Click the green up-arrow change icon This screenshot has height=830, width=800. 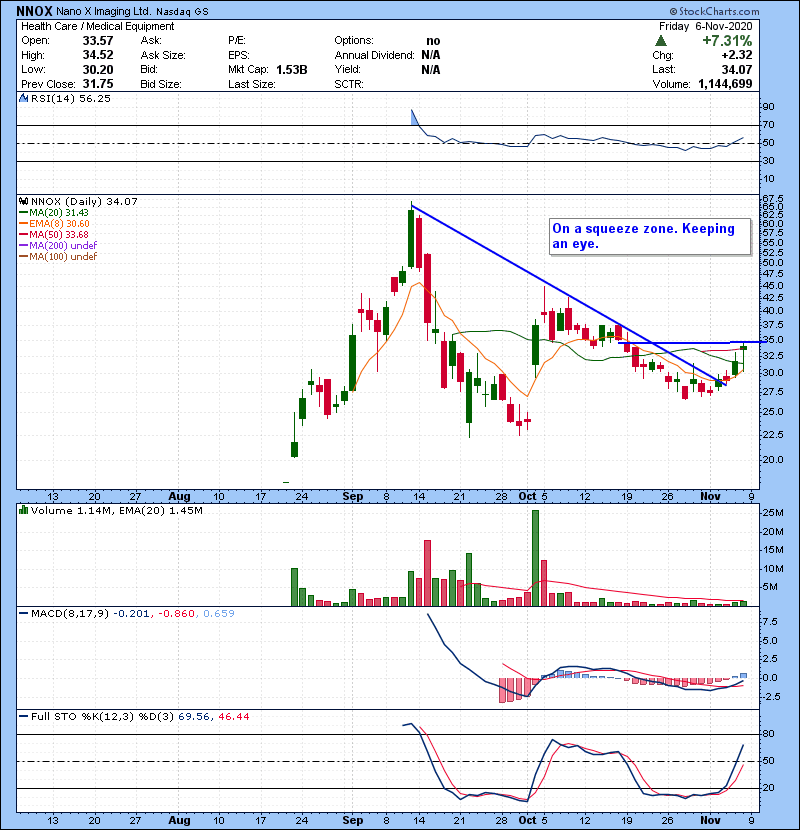pos(660,41)
